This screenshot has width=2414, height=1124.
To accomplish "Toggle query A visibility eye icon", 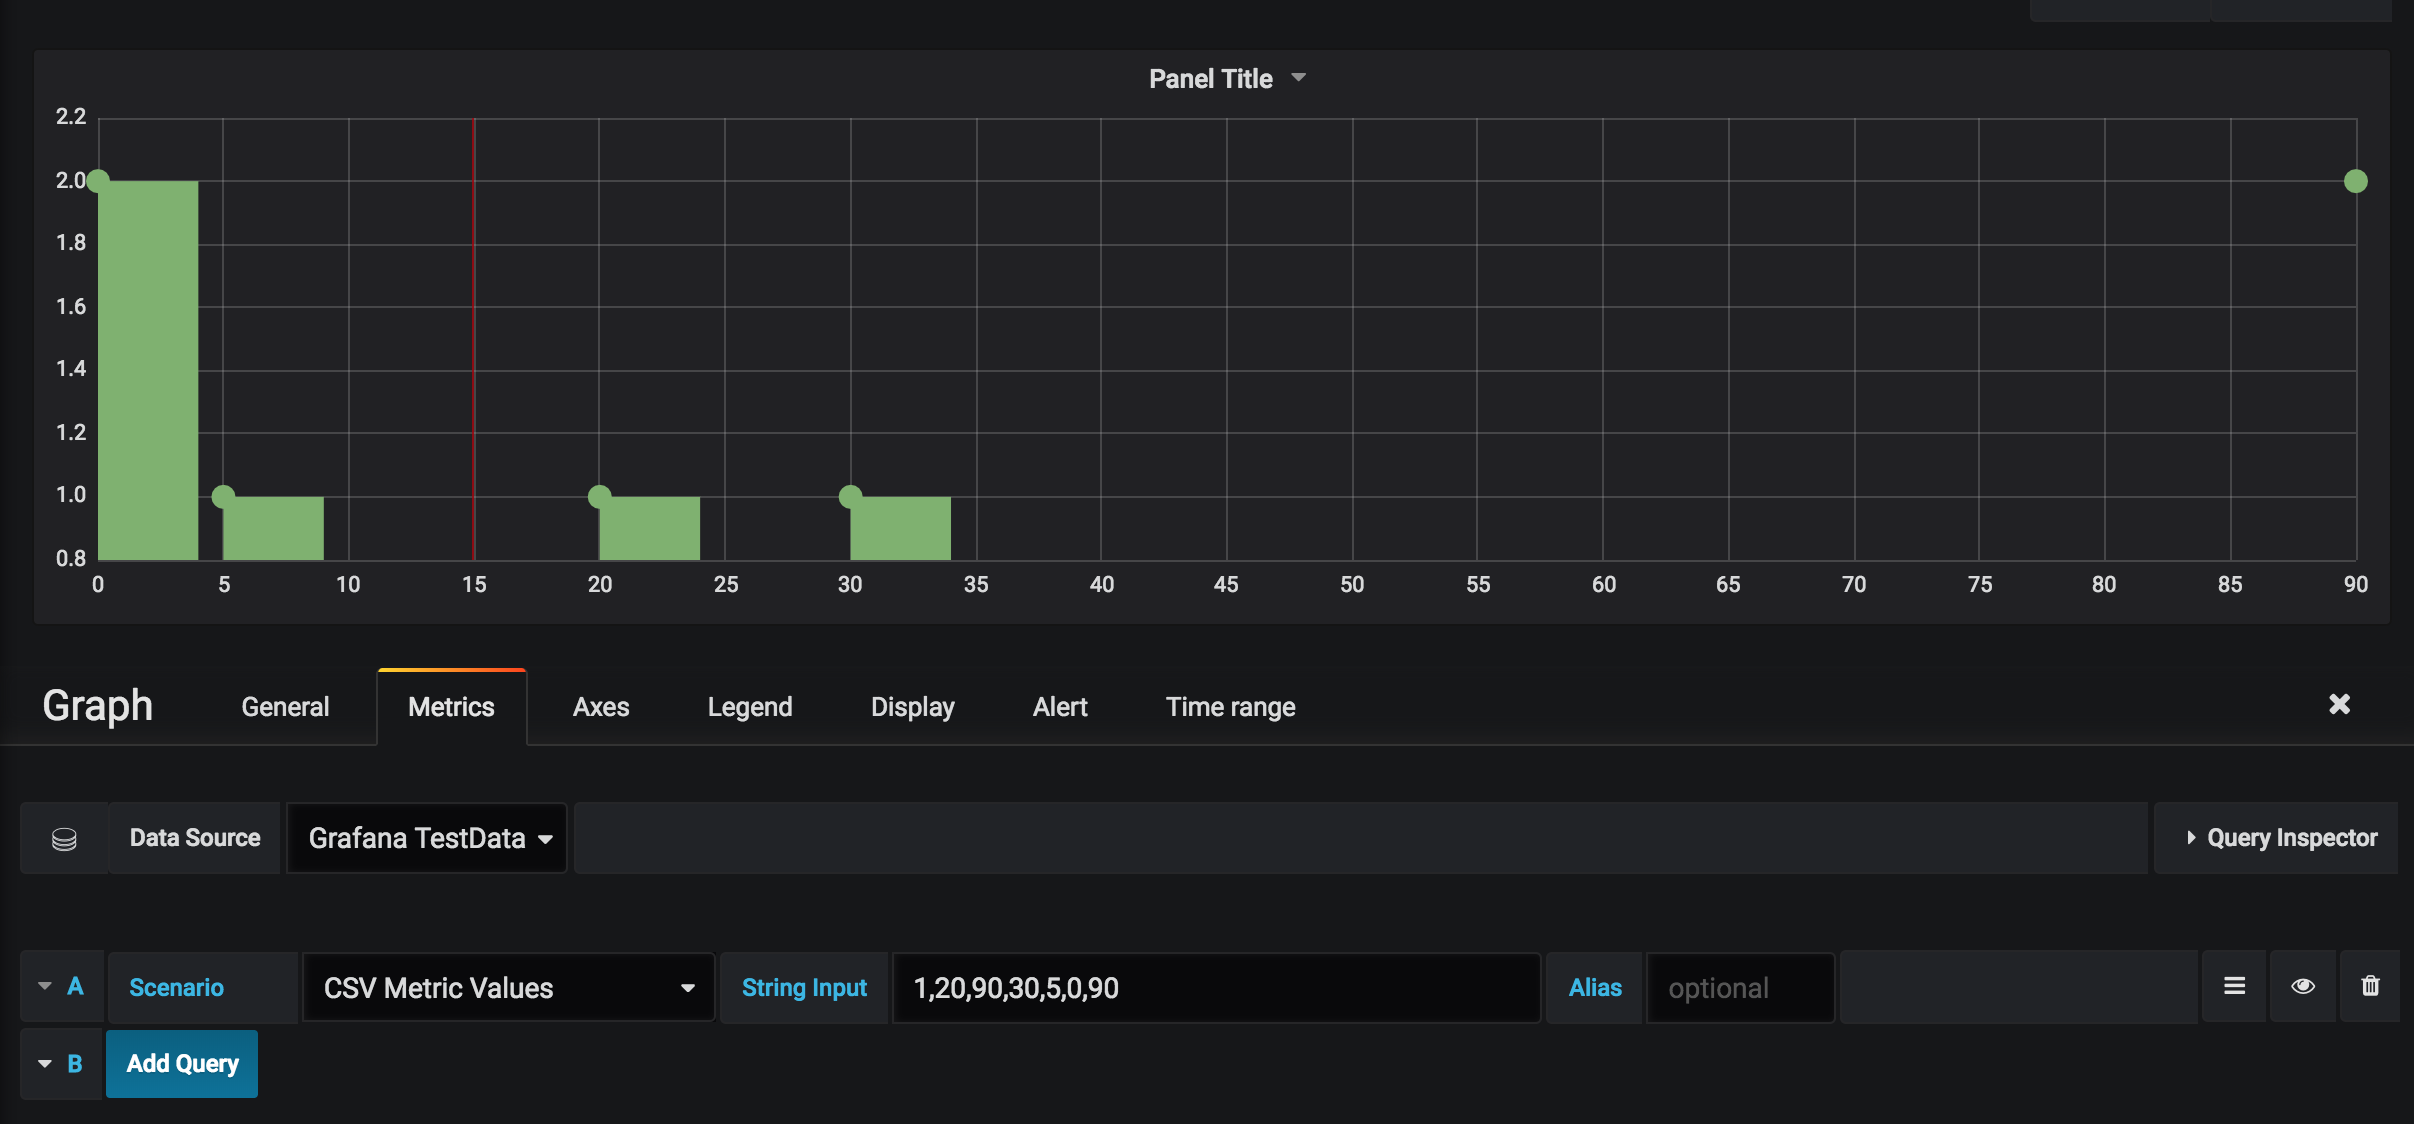I will click(2303, 987).
